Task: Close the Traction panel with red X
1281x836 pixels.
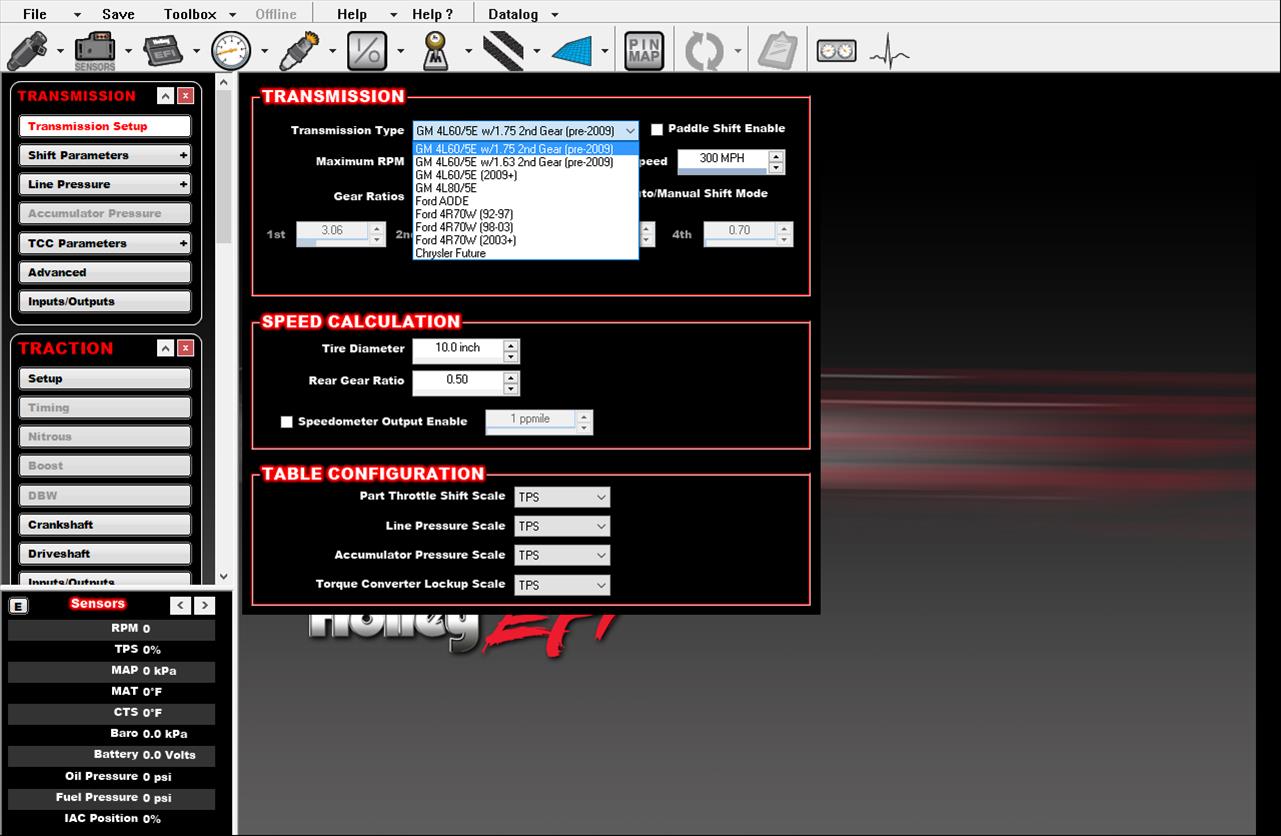Action: 186,348
